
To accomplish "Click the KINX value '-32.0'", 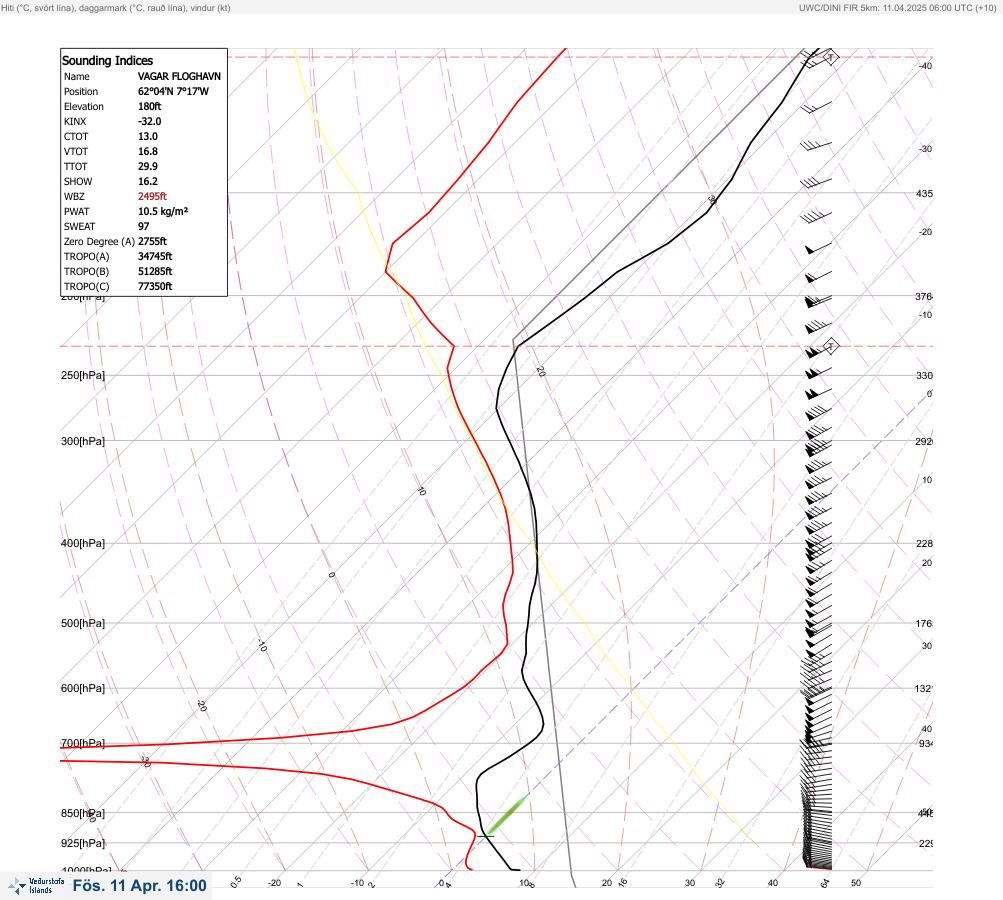I will pyautogui.click(x=150, y=122).
